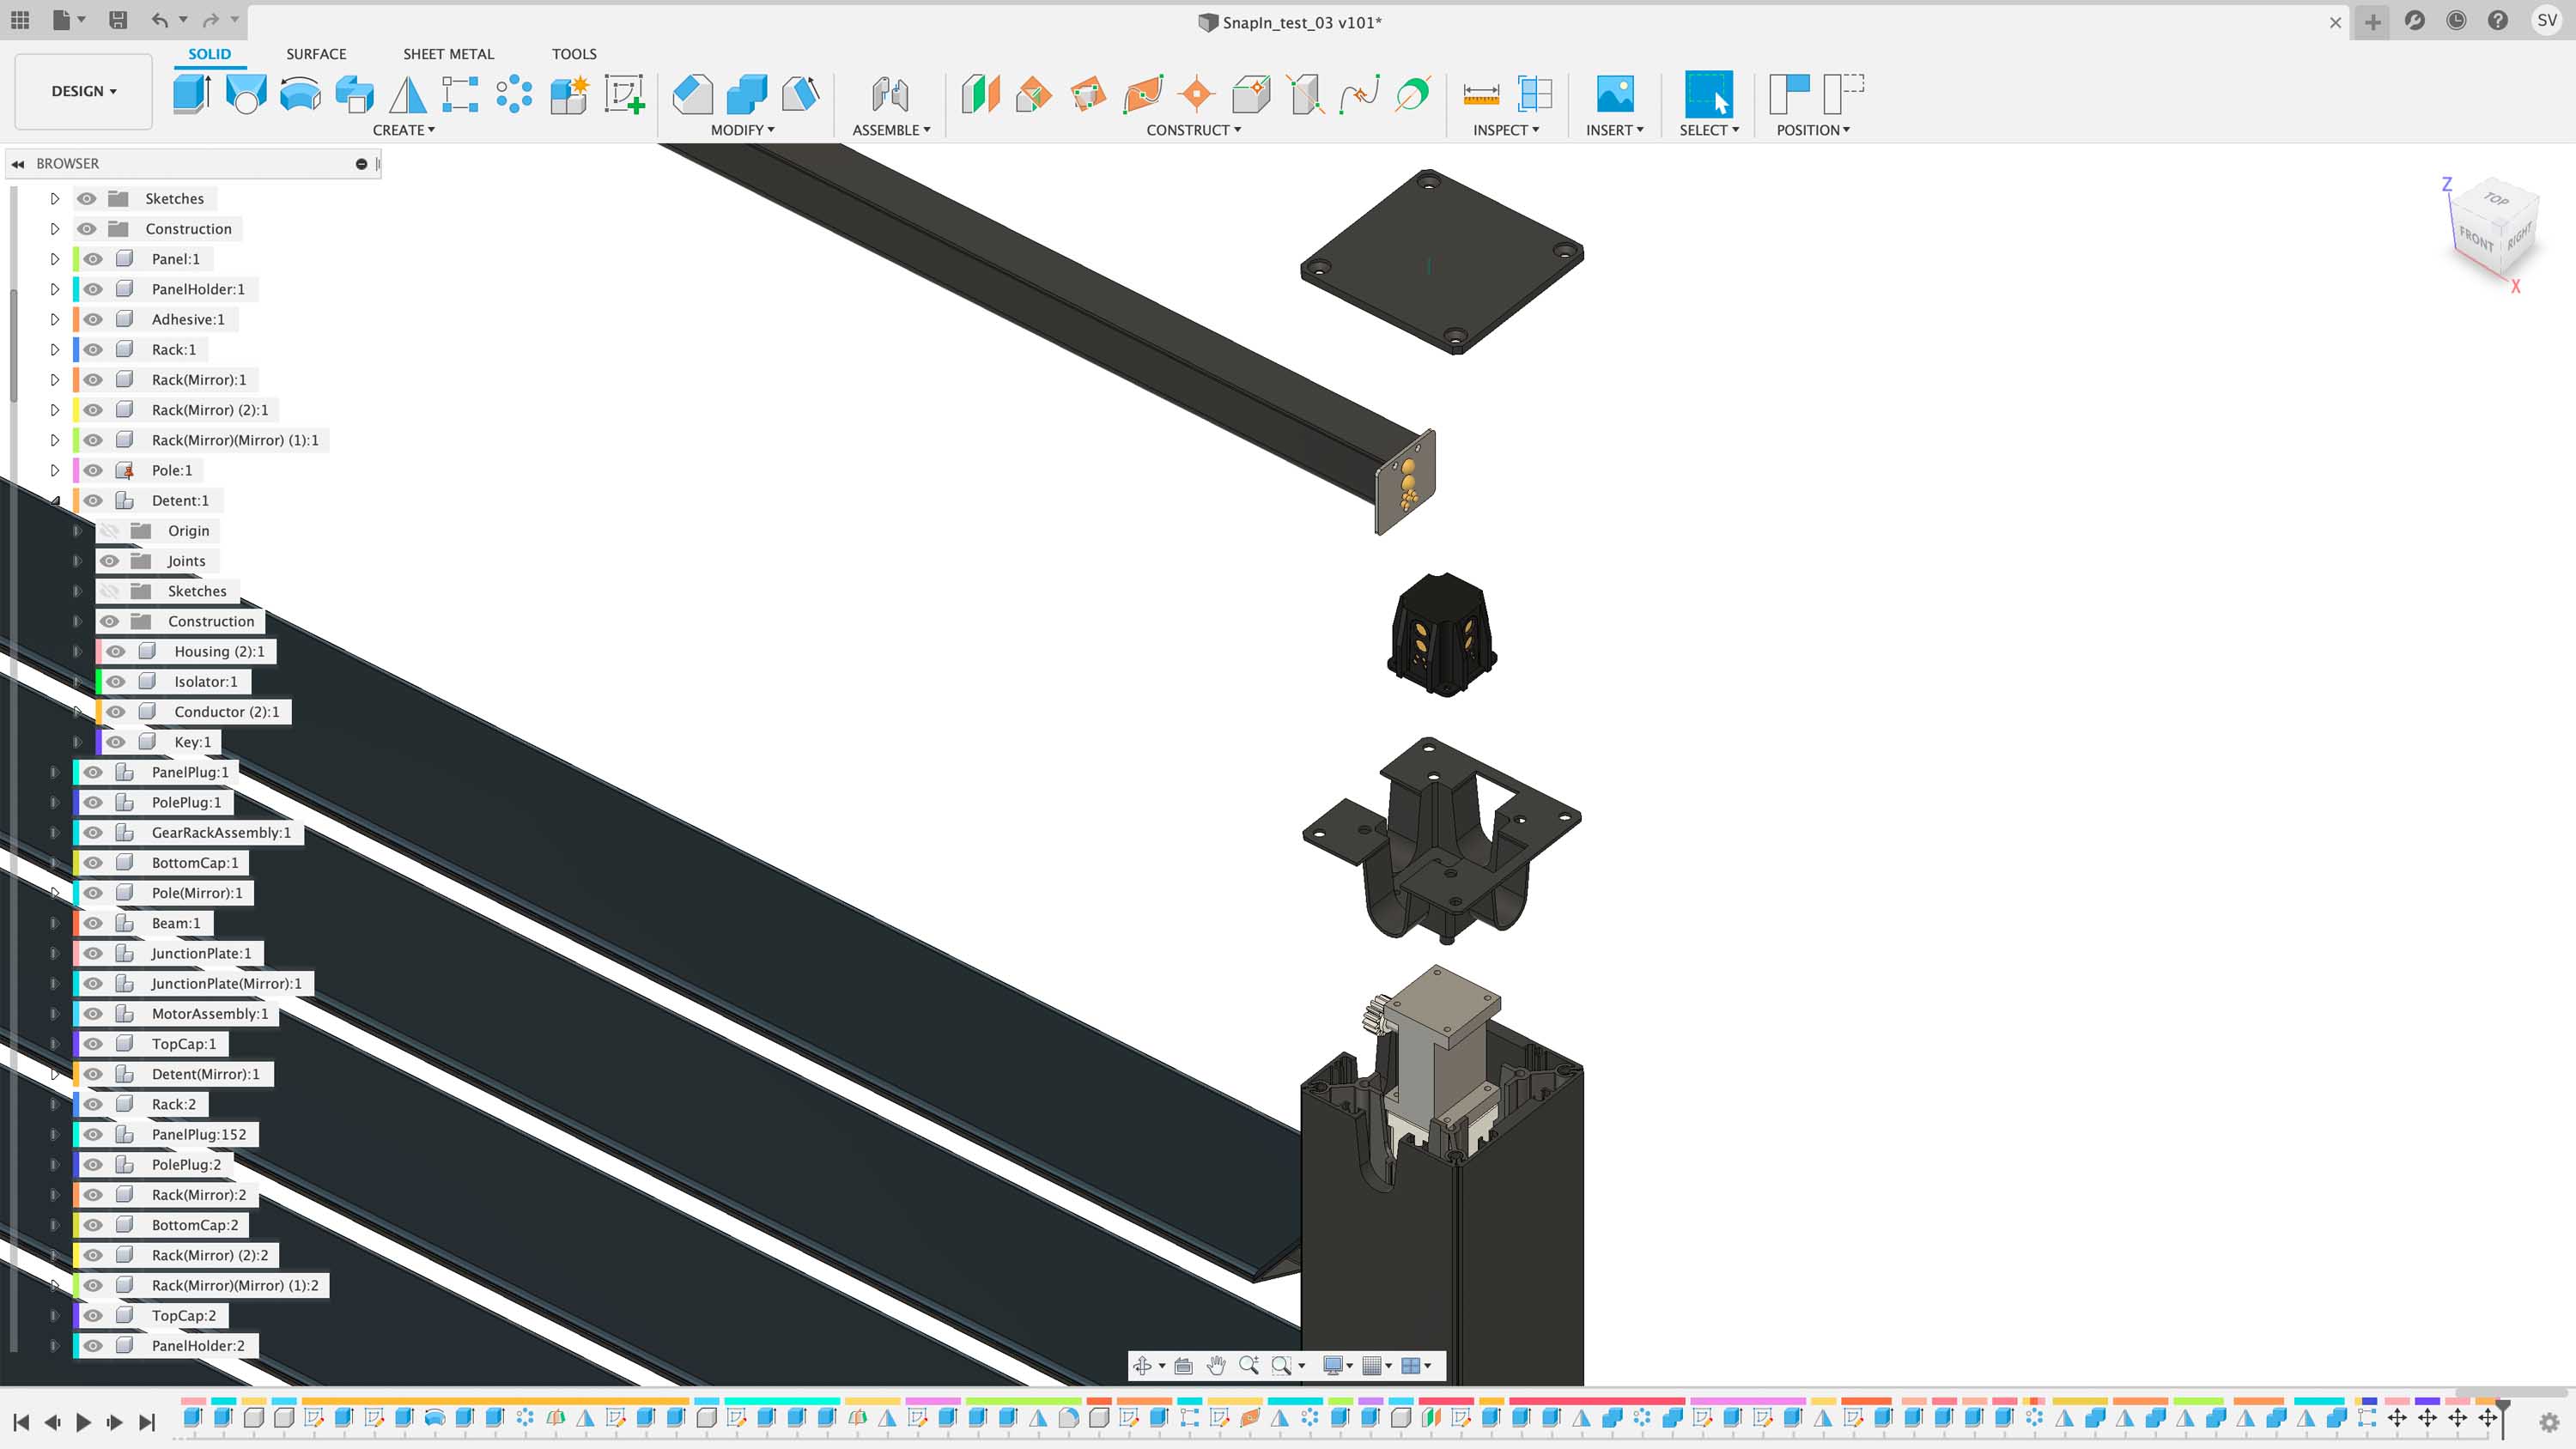Screen dimensions: 2576x1449
Task: Open the CONSTRUCT dropdown menu
Action: pyautogui.click(x=1193, y=130)
